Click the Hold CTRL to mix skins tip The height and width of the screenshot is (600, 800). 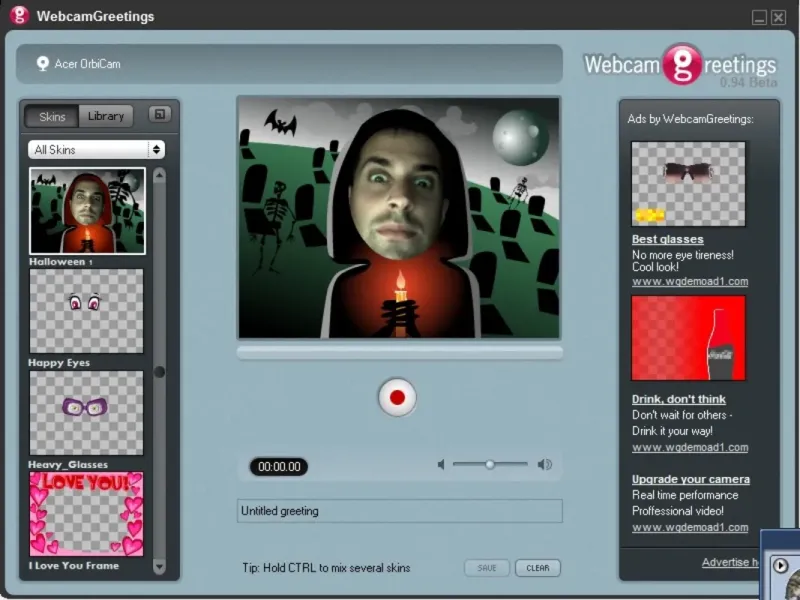pos(326,568)
